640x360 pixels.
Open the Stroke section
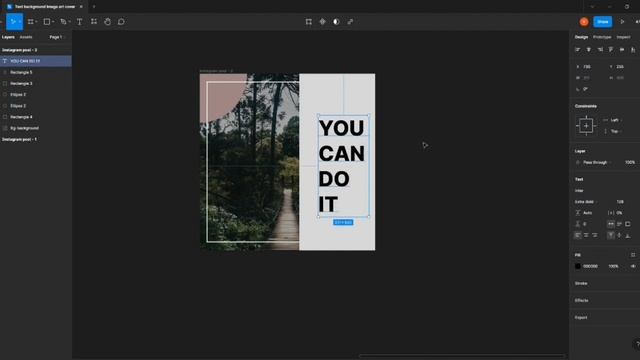click(581, 283)
